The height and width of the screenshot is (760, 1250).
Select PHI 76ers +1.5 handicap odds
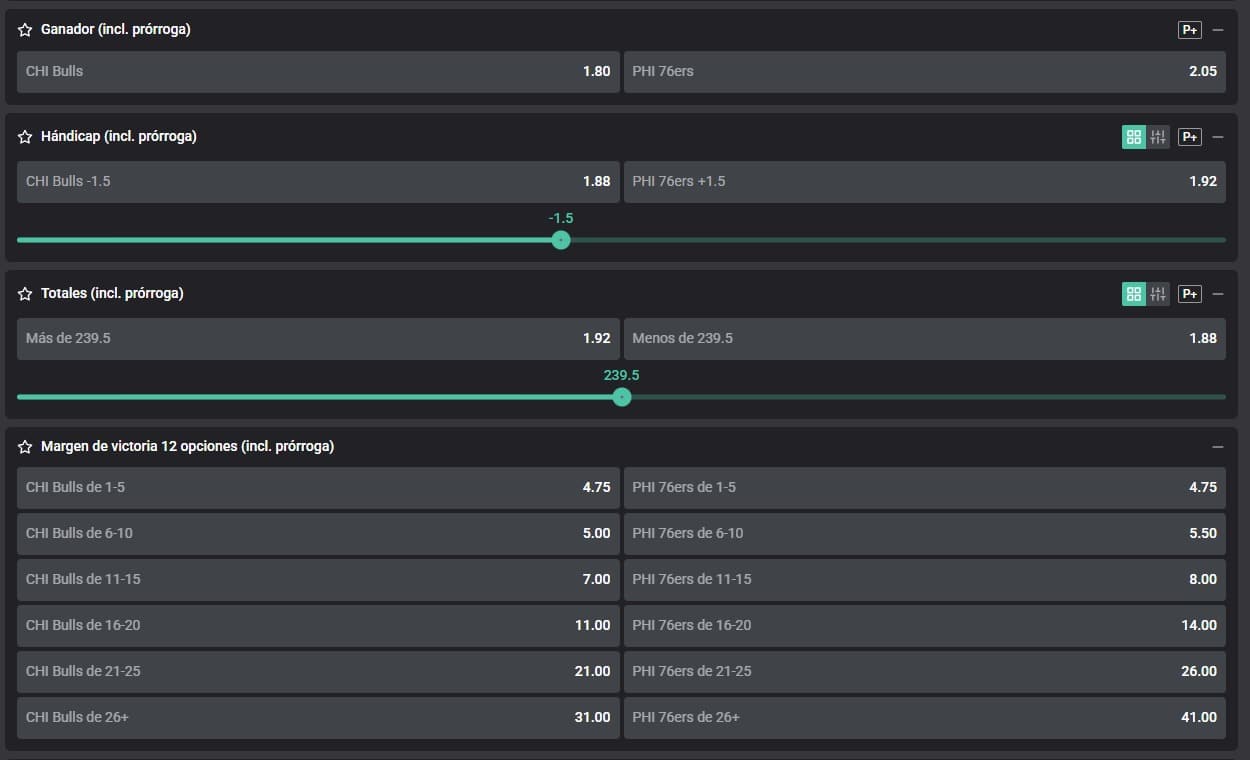(x=924, y=182)
